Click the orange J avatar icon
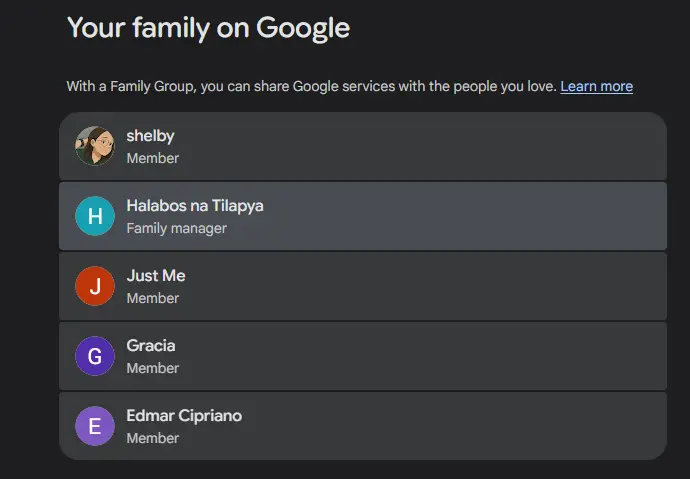 [x=95, y=286]
